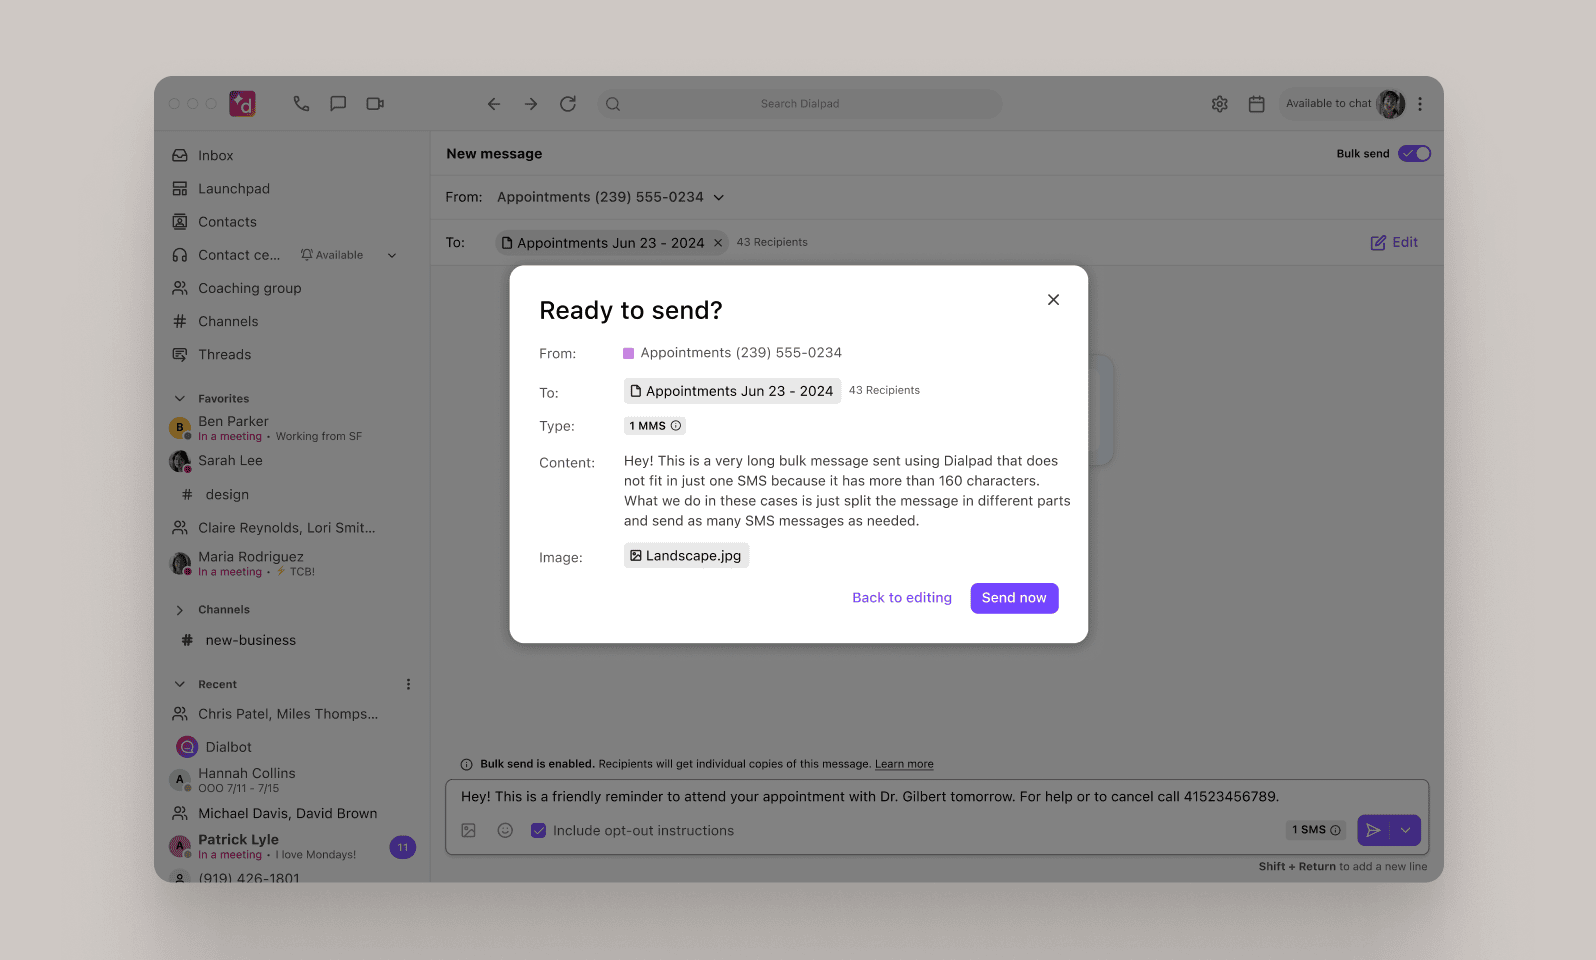Reload using the refresh icon
Viewport: 1596px width, 960px height.
coord(568,104)
